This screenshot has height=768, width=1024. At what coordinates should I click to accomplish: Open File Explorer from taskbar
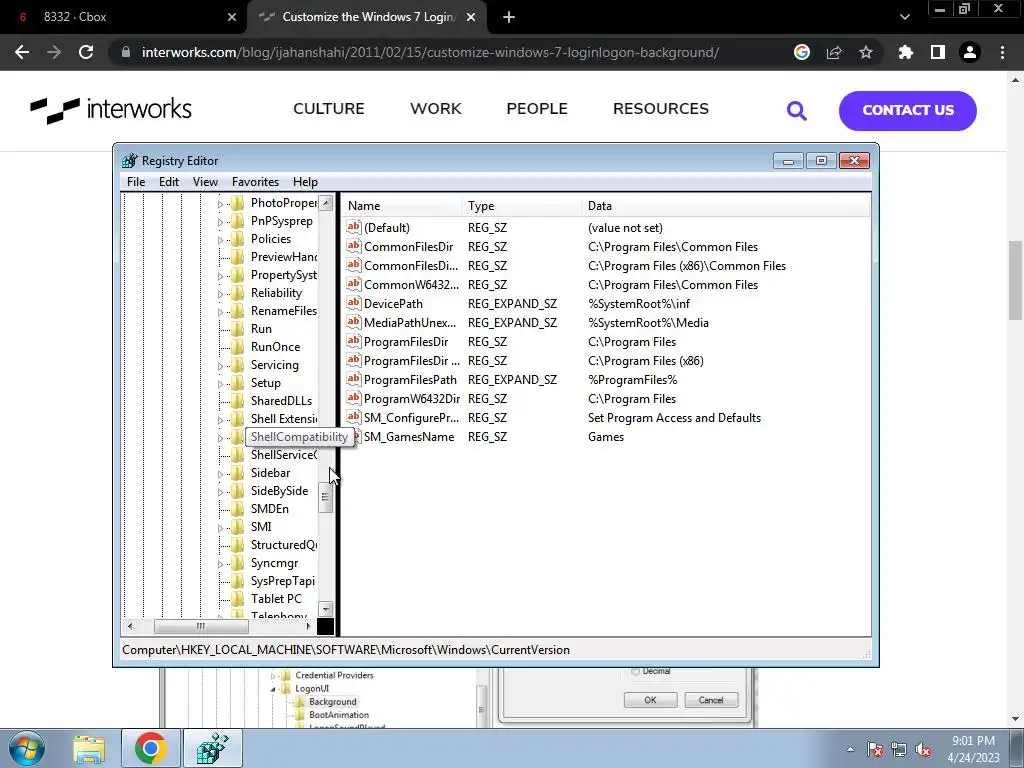(89, 749)
